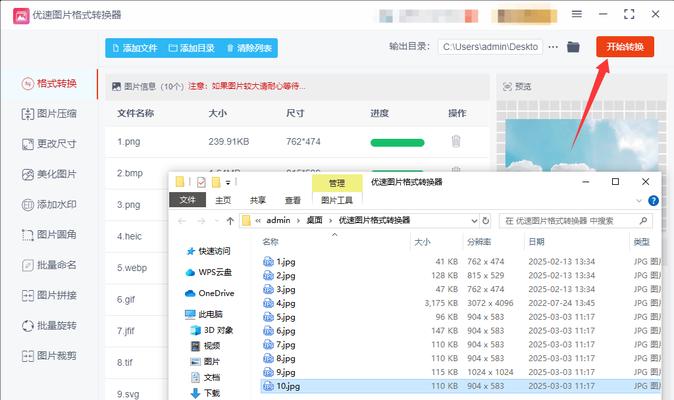Open the quick access toolbar customize dropdown

[x=228, y=183]
